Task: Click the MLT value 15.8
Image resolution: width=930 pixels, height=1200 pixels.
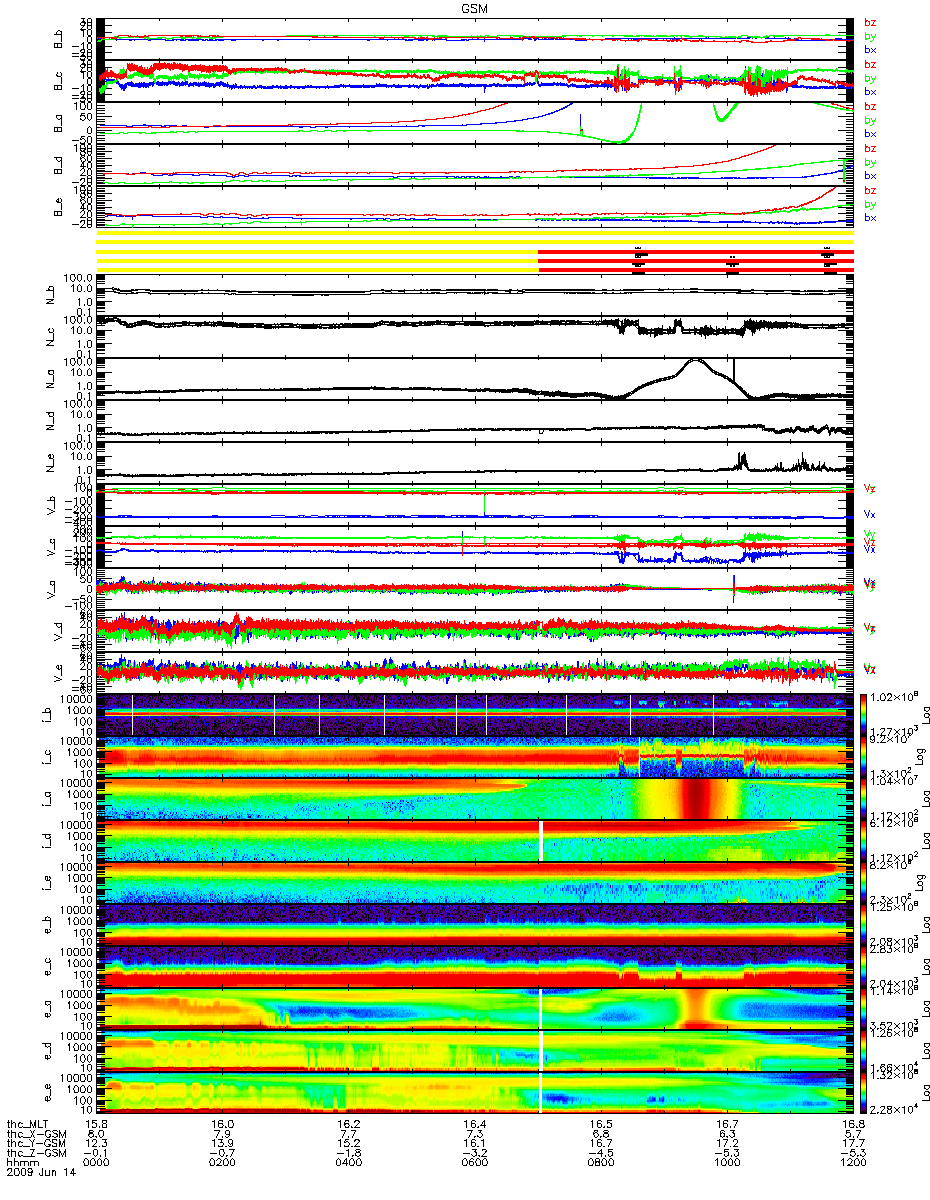Action: (96, 1124)
